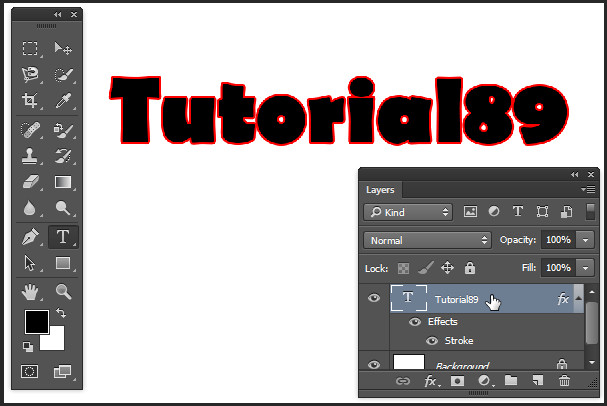Swap foreground and background colors
Image resolution: width=607 pixels, height=406 pixels.
(x=61, y=312)
